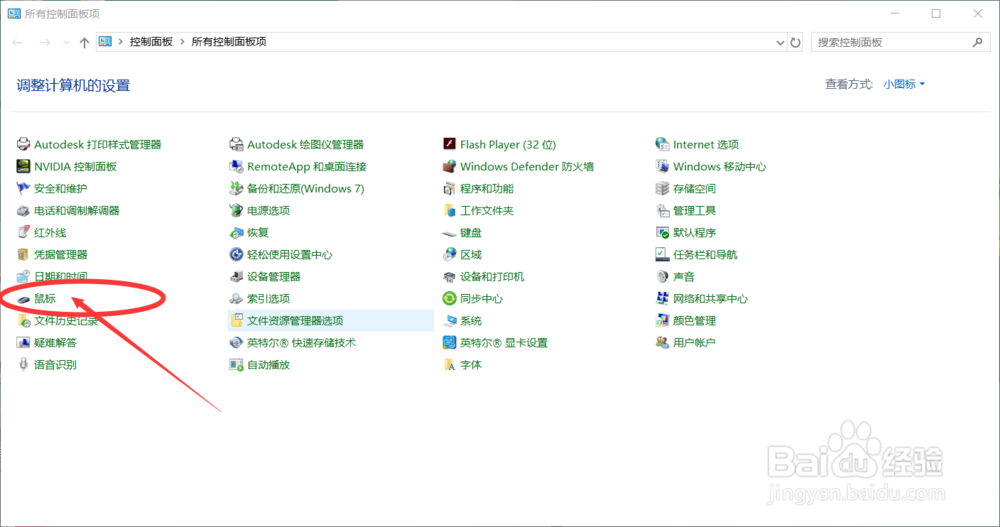The image size is (1000, 527).
Task: Open the 凭据管理器 icon
Action: pos(23,255)
